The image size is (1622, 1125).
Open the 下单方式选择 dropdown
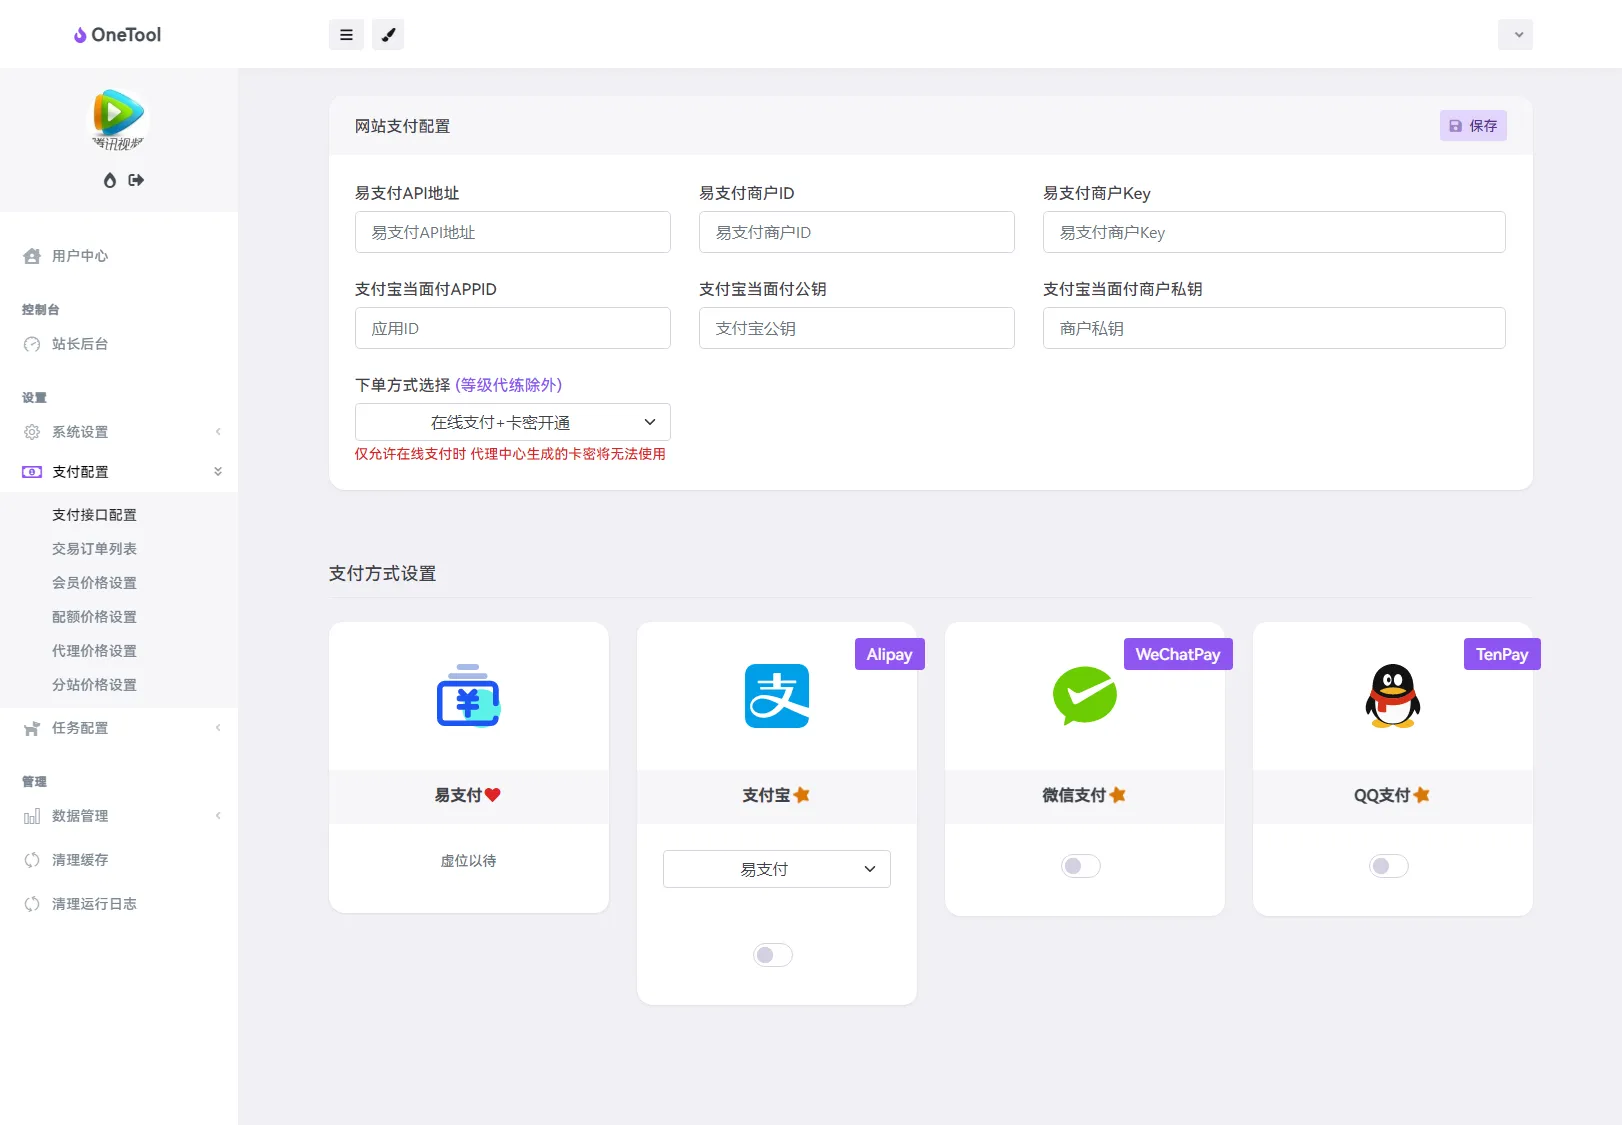tap(512, 421)
